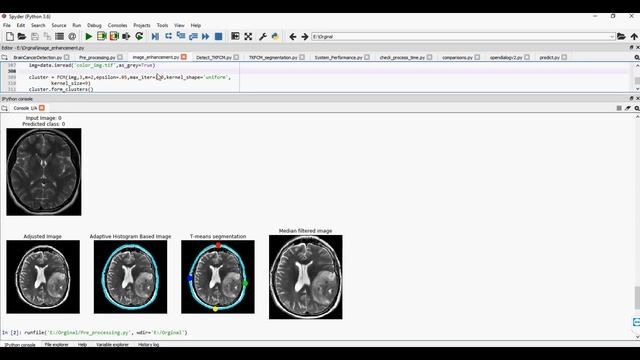Open the File menu

coord(7,25)
